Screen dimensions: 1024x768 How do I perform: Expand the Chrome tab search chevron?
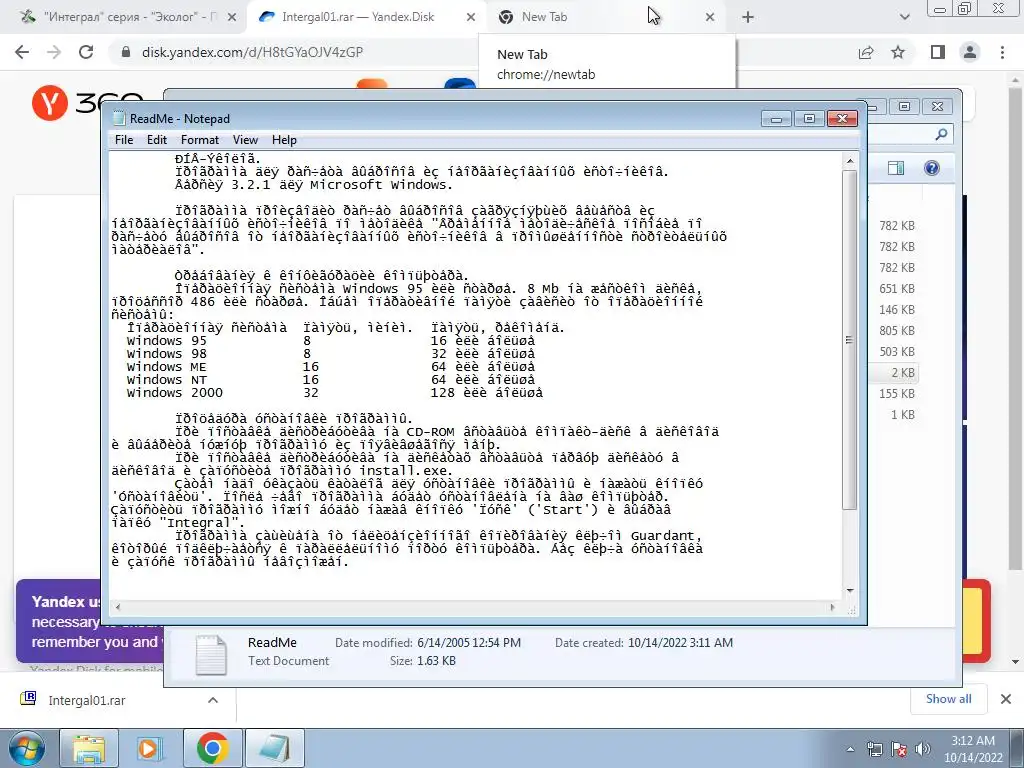point(904,18)
